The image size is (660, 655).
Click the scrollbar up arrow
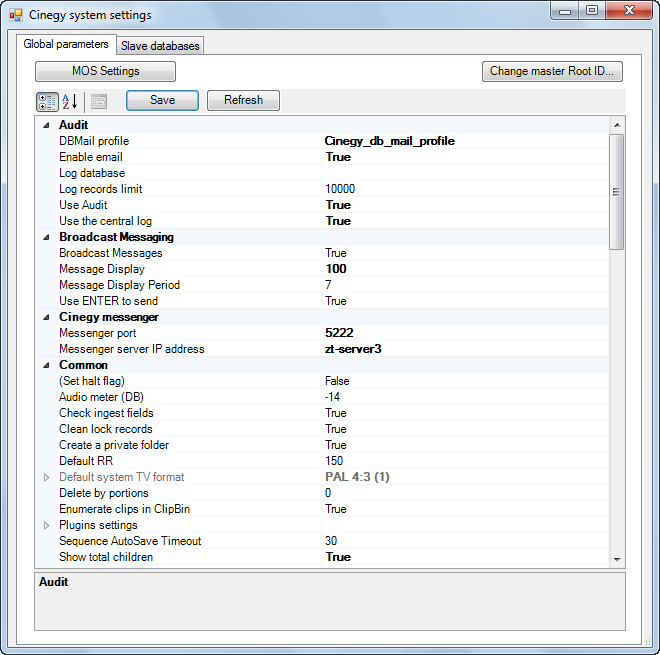(x=617, y=125)
